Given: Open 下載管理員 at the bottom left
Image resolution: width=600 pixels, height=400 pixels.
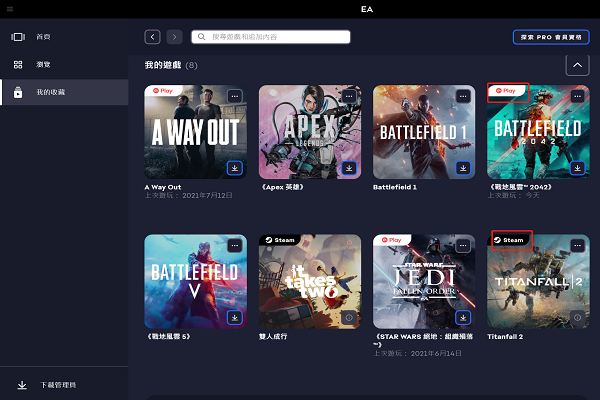Looking at the screenshot, I should (57, 385).
